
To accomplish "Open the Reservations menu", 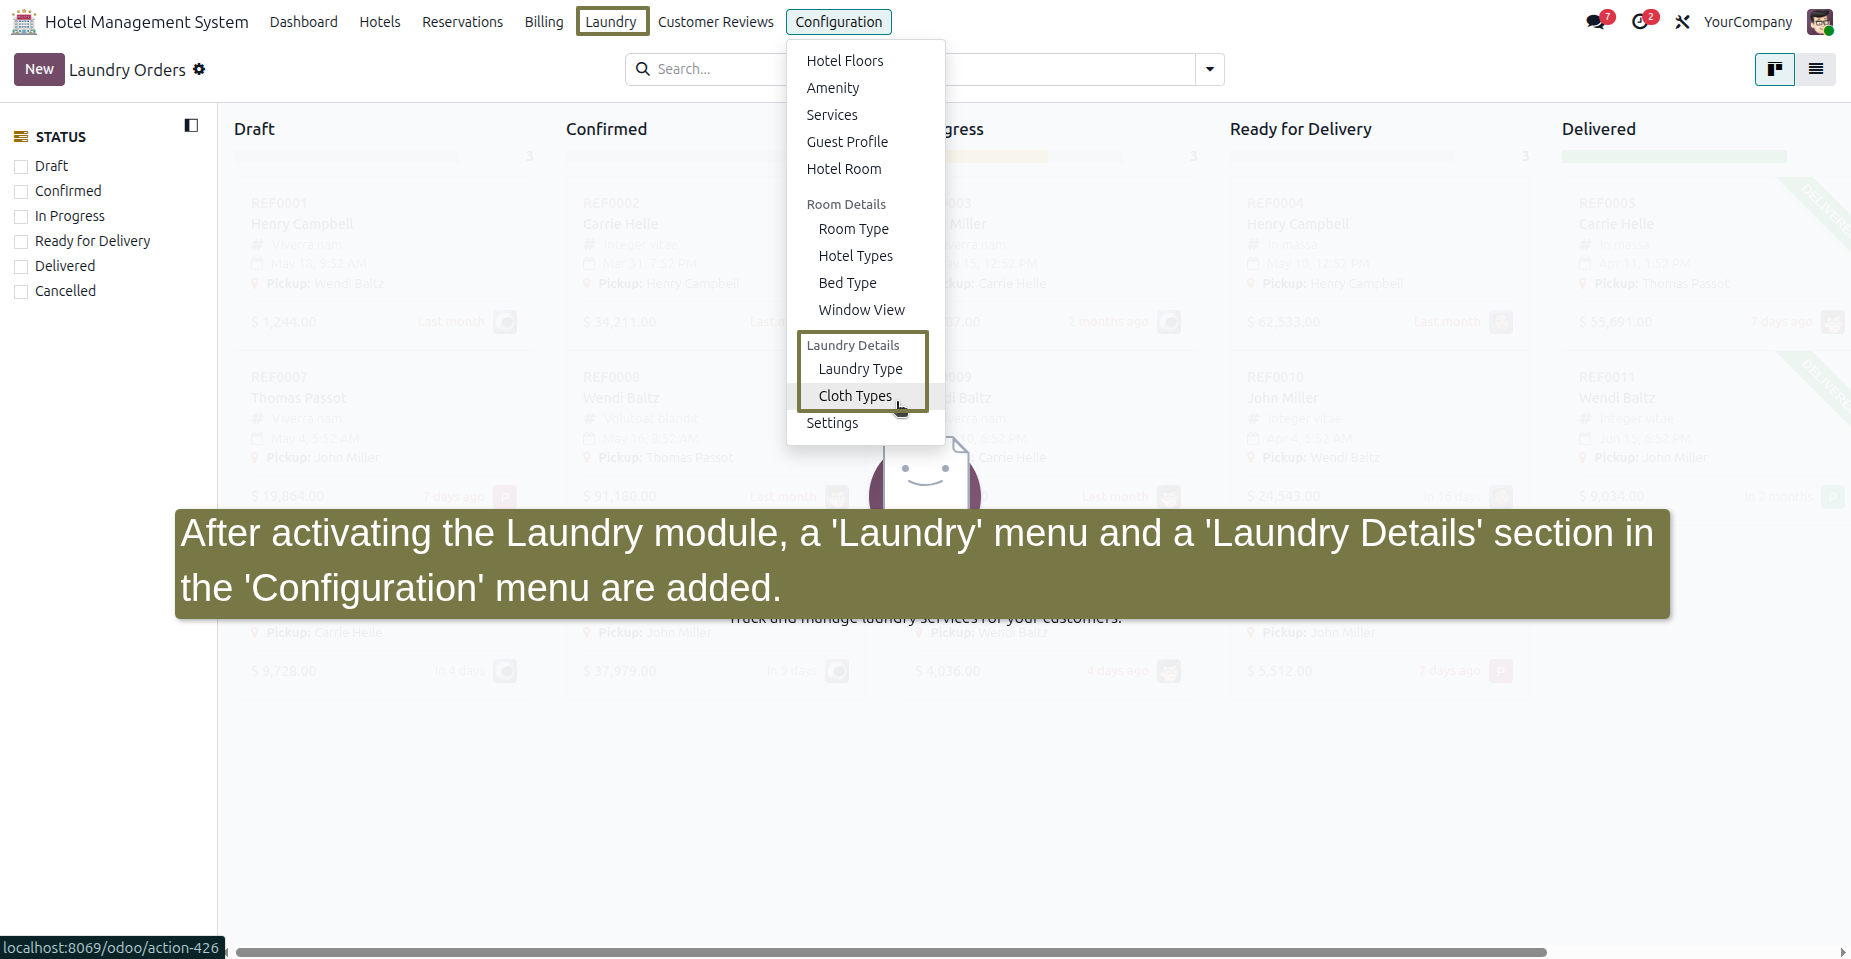I will point(462,22).
